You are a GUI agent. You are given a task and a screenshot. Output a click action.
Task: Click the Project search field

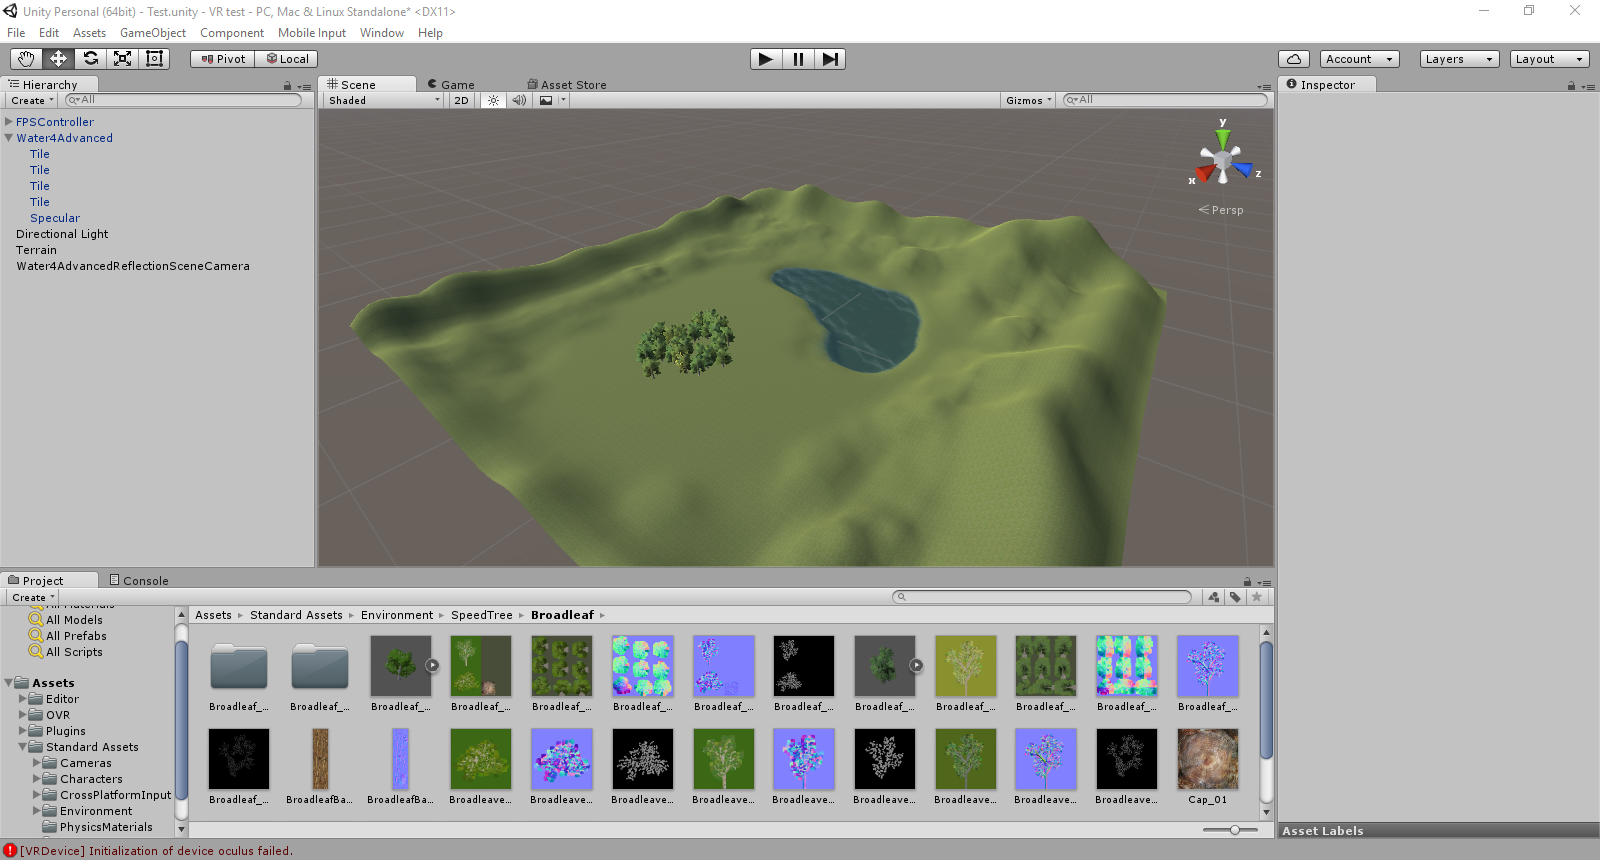[1042, 597]
